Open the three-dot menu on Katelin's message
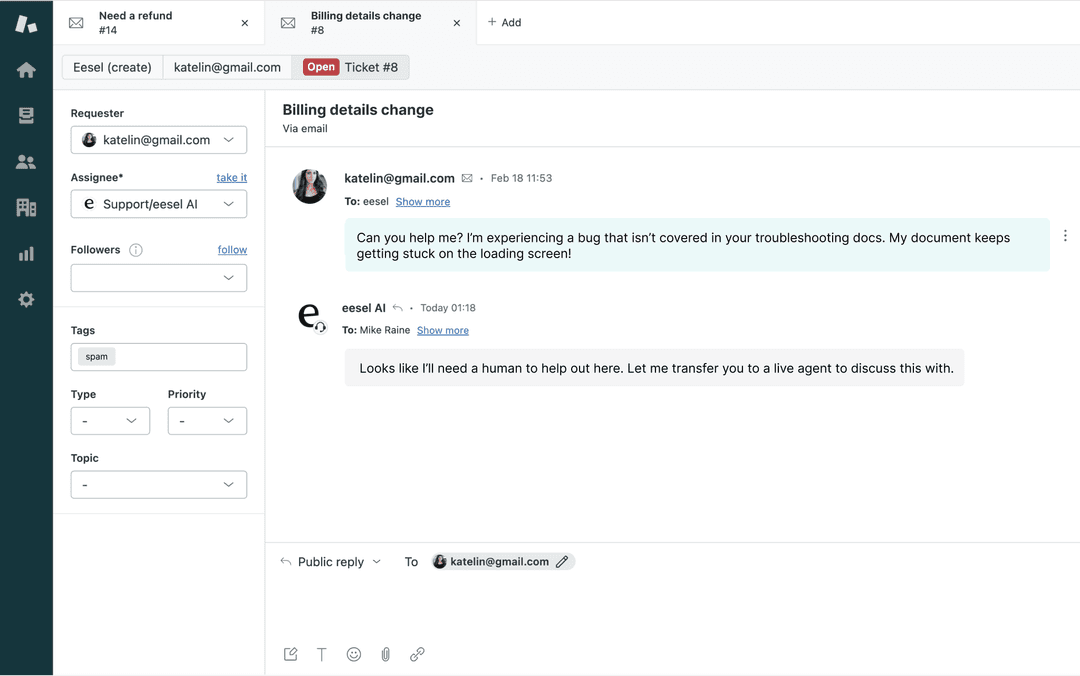 click(1065, 235)
